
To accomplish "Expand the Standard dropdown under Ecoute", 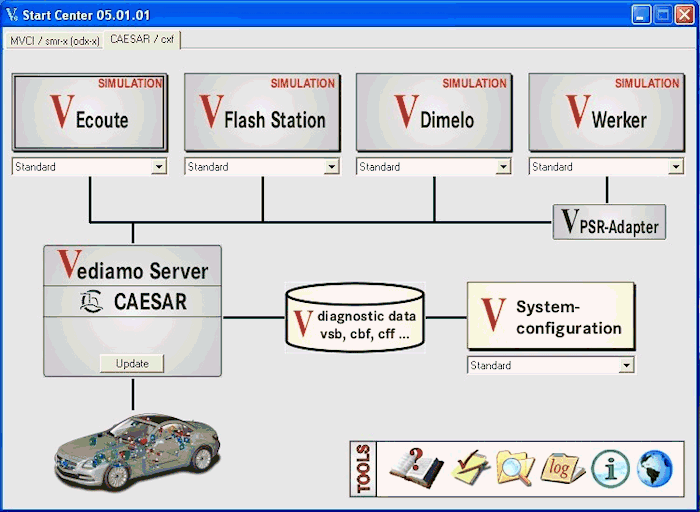I will pyautogui.click(x=158, y=167).
